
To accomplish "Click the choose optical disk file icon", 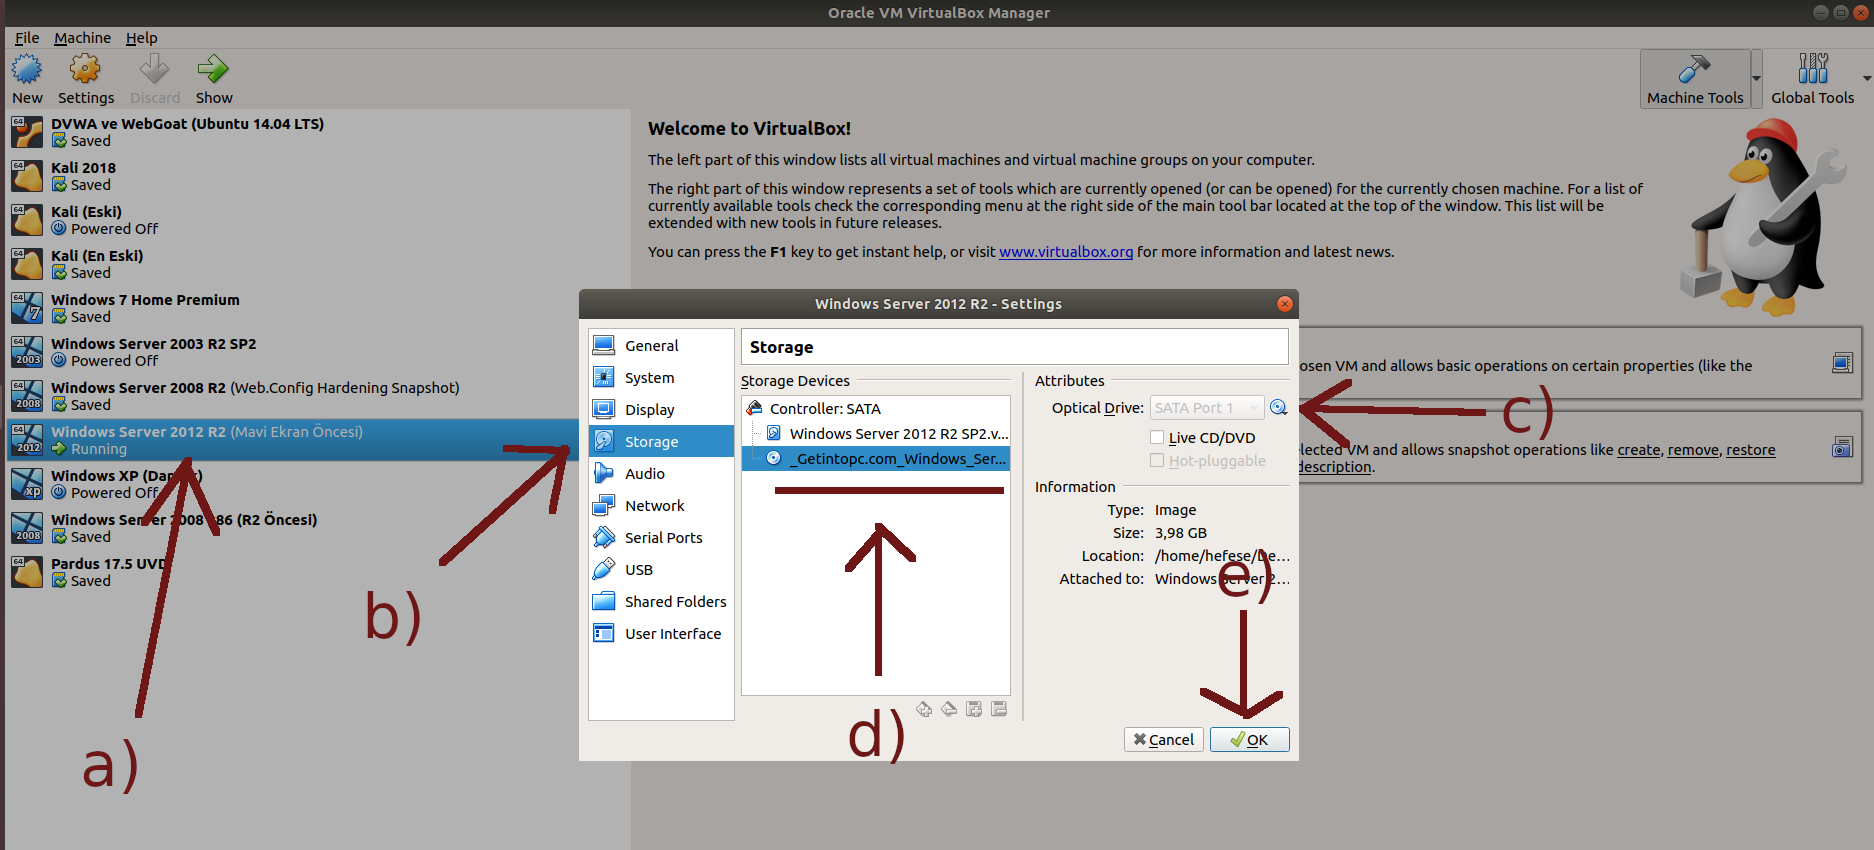I will [1278, 407].
